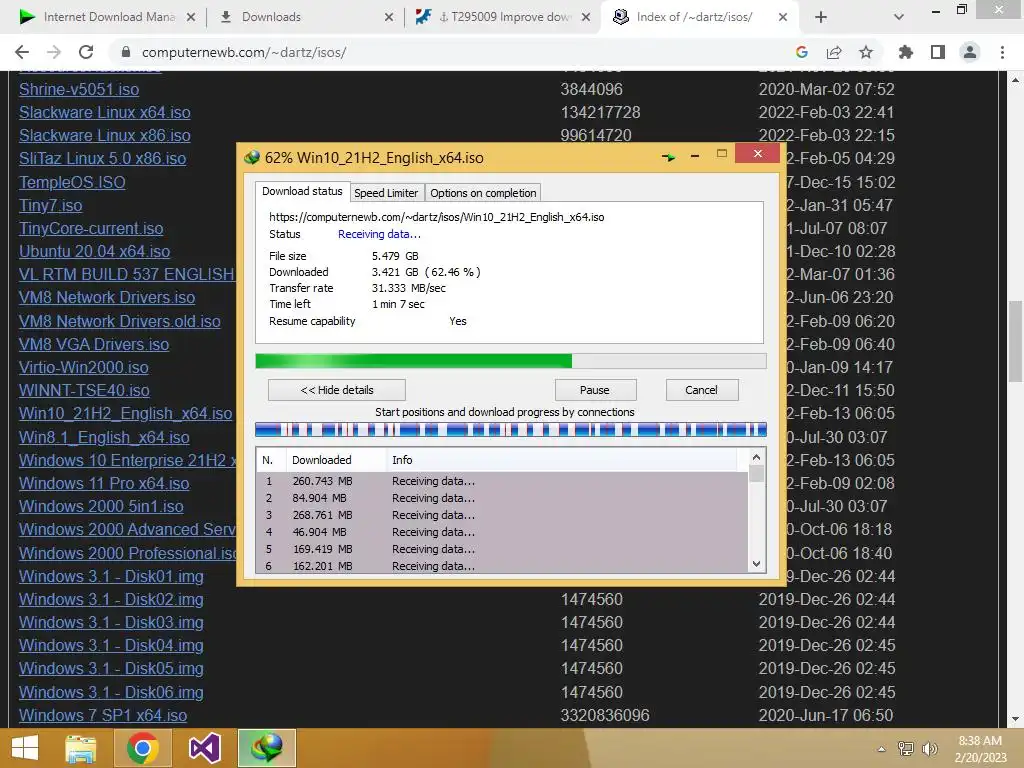The image size is (1024, 768).
Task: Open the Ubuntu 20.04 x64.iso link
Action: pos(95,251)
